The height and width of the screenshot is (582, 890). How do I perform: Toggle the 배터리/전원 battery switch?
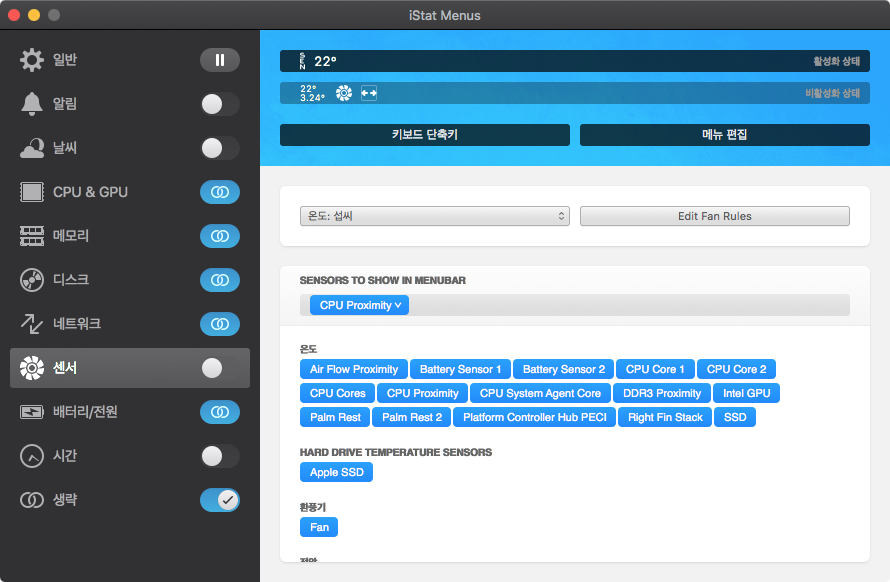220,412
